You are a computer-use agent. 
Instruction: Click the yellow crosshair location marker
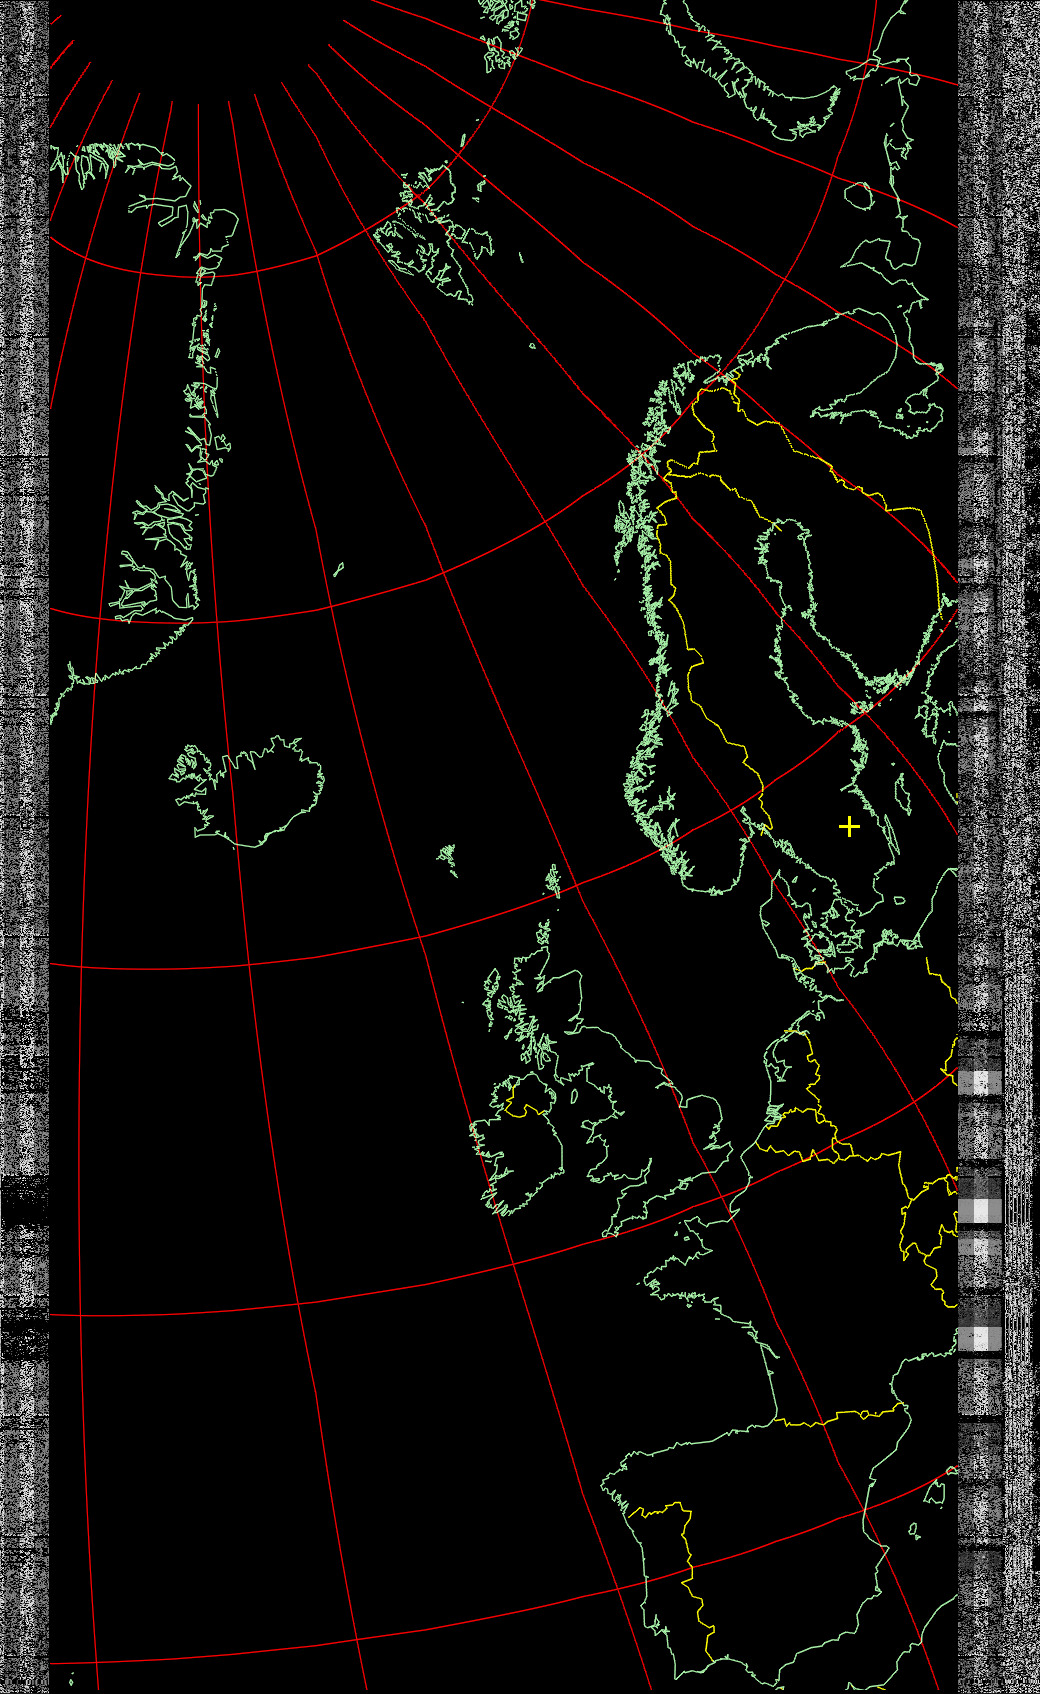pos(849,827)
